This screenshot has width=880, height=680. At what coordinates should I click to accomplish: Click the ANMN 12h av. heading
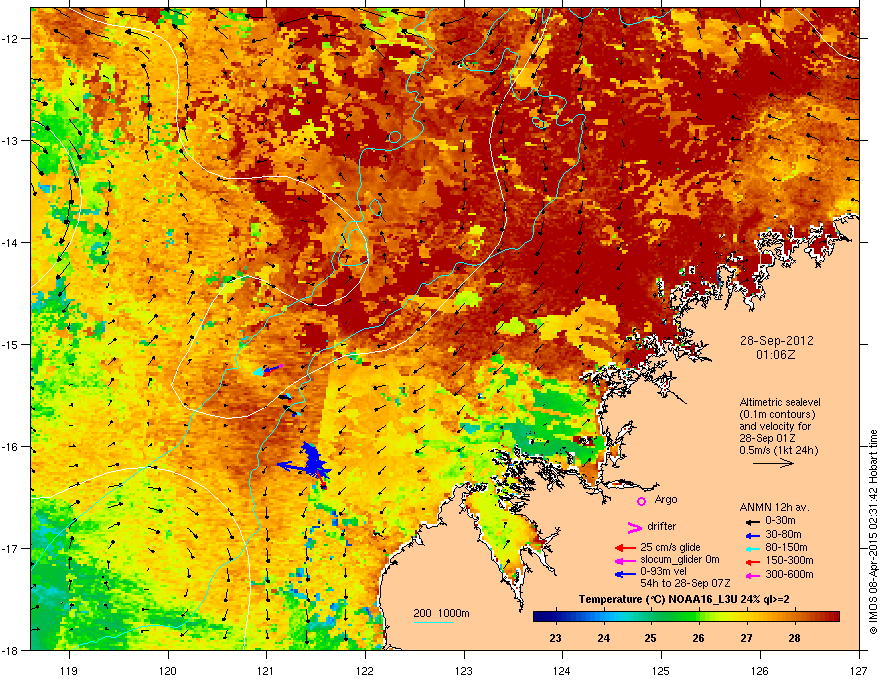pos(774,508)
